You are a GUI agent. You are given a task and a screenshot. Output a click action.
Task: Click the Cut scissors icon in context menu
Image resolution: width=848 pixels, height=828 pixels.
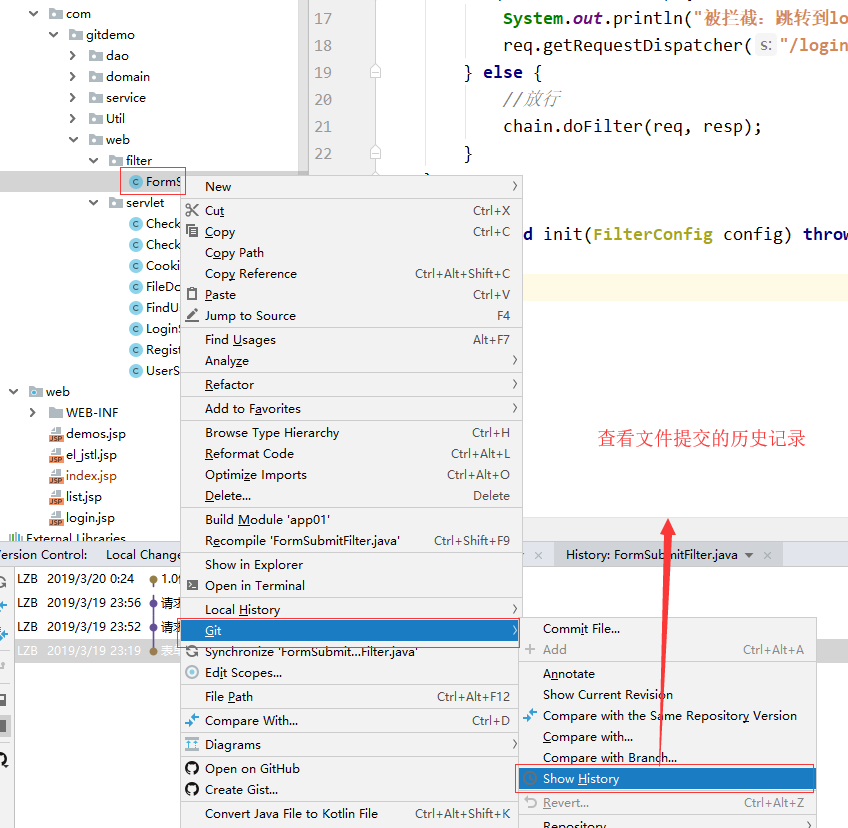click(193, 210)
